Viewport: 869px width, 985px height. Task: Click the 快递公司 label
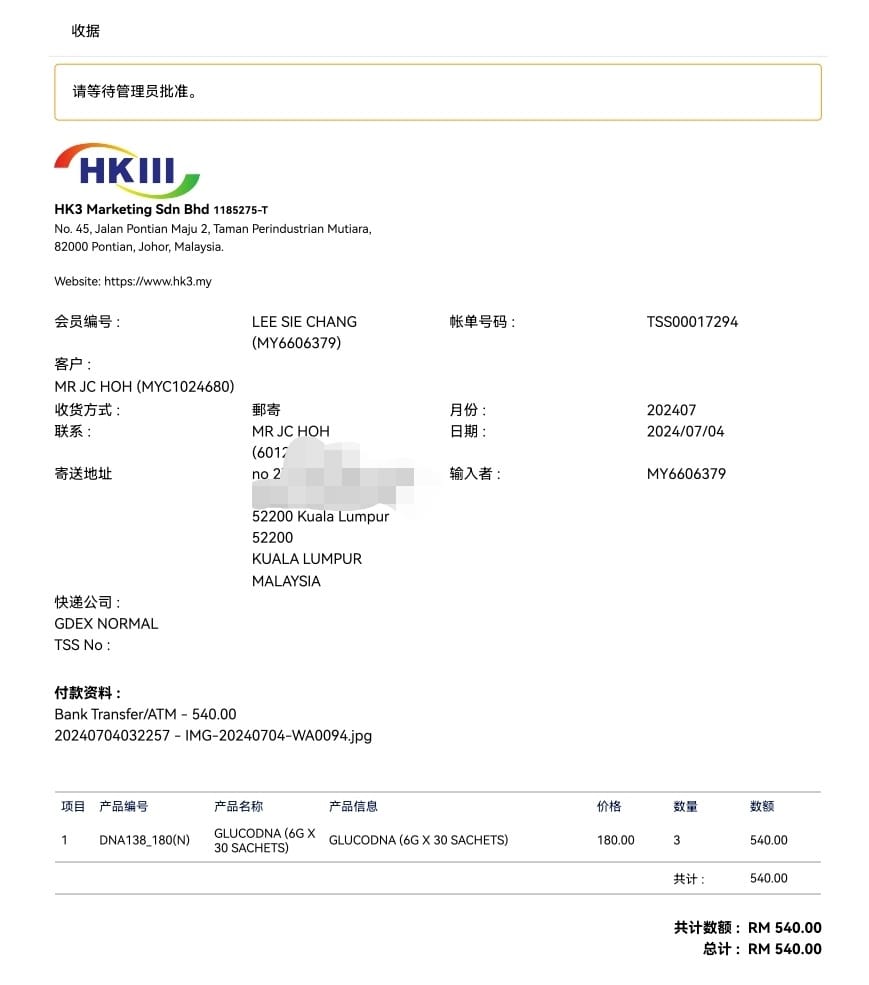87,602
